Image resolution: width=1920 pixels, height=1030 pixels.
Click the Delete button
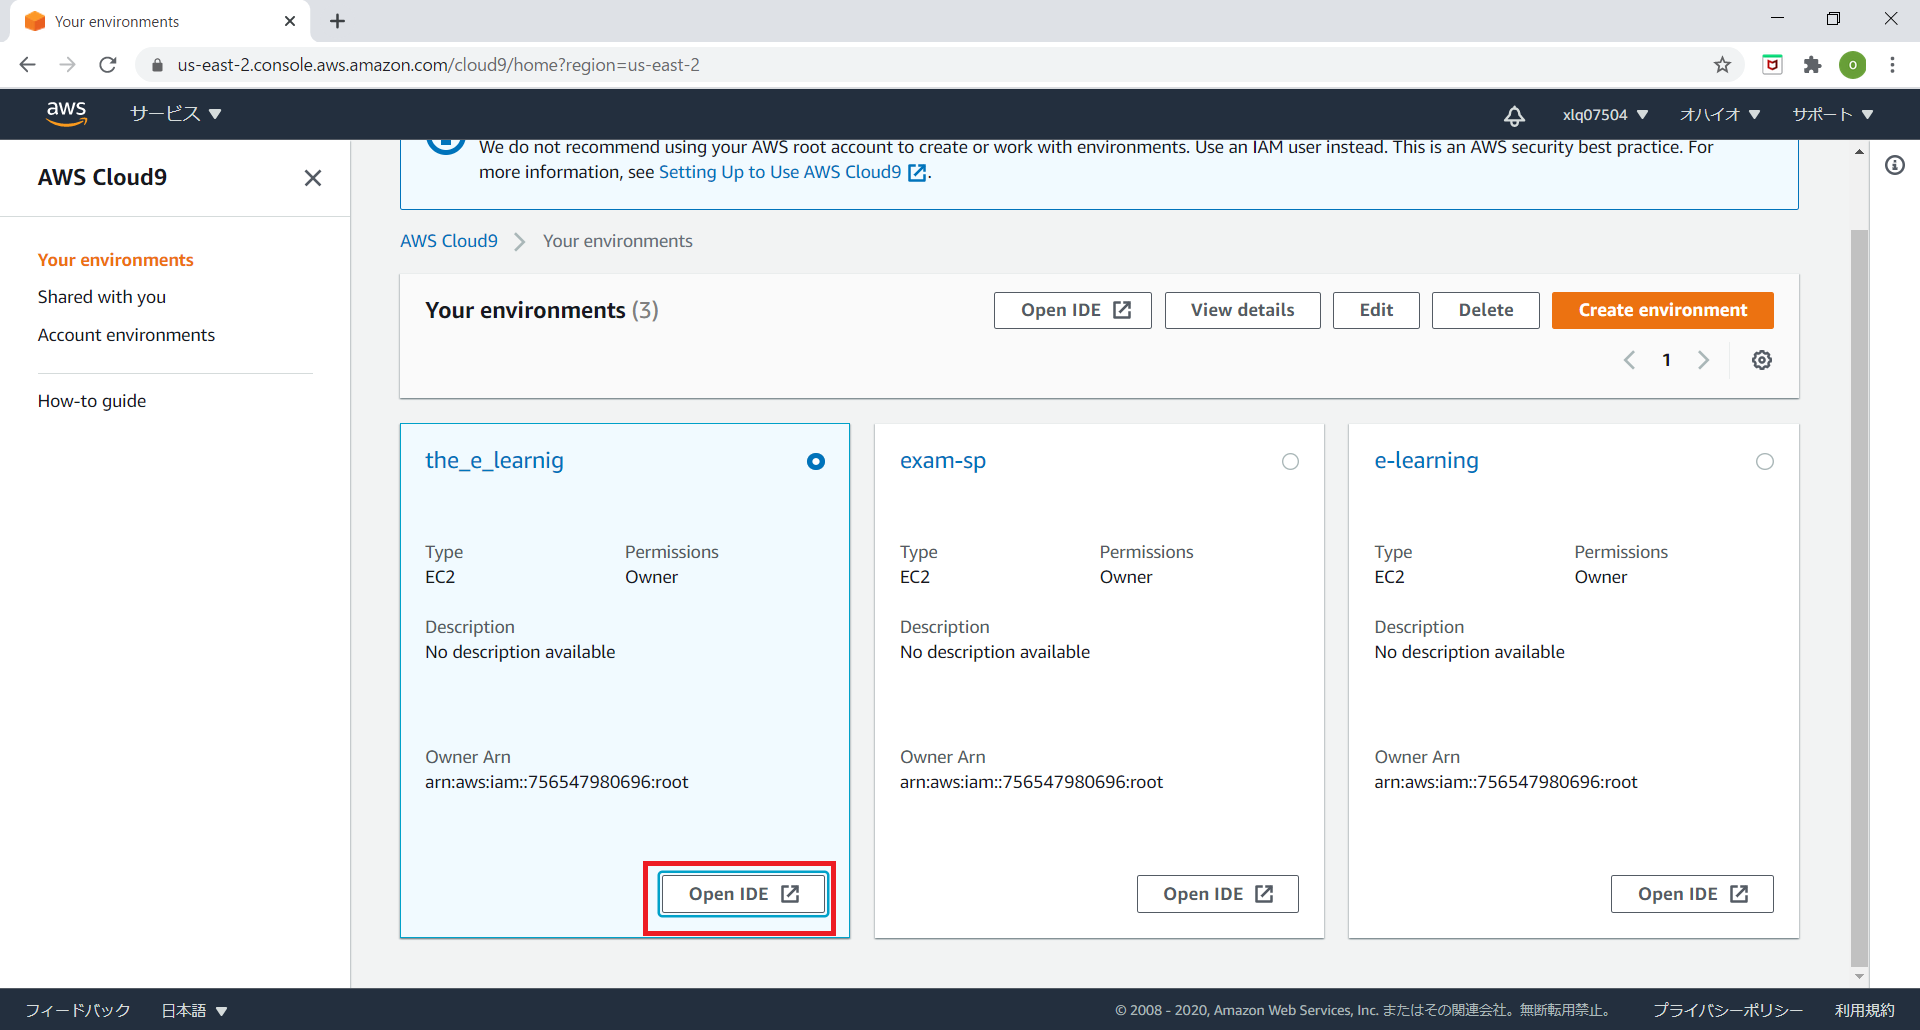pos(1485,310)
